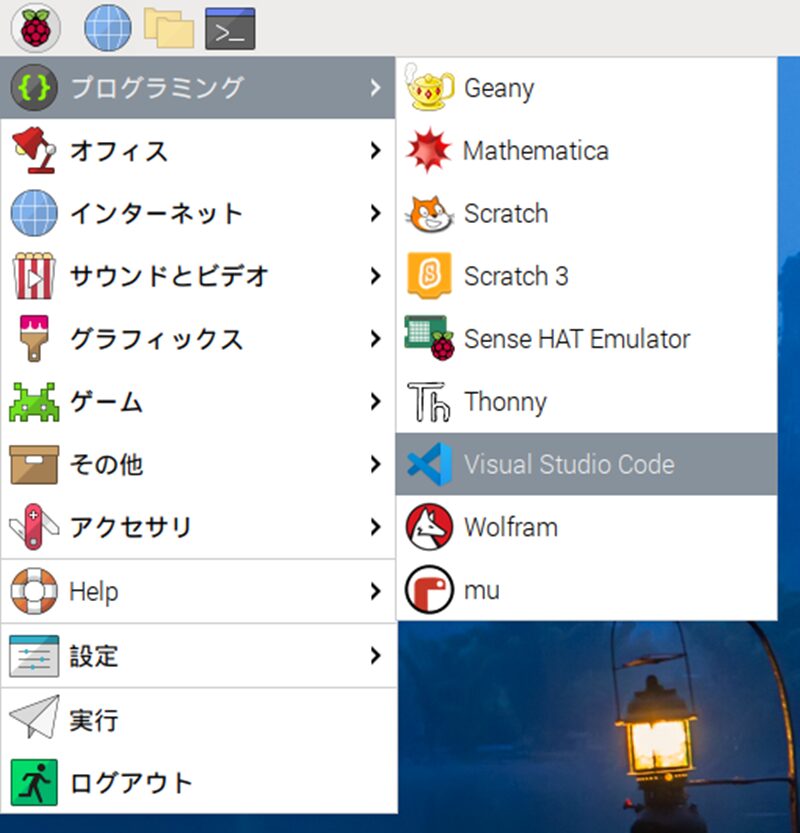This screenshot has width=800, height=833.
Task: Click the globe icon beside インターネット
Action: coord(34,213)
